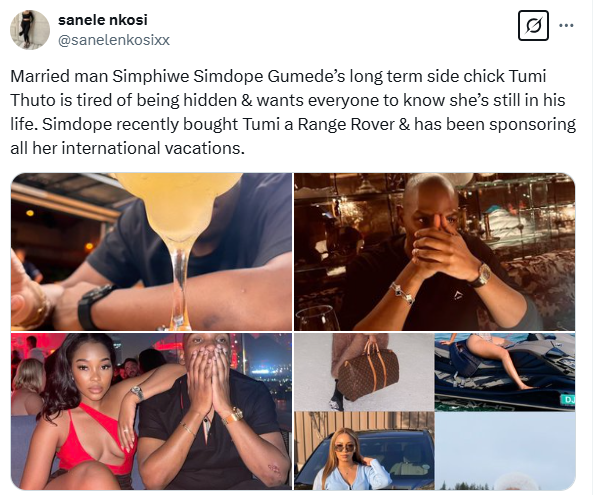Open the @sanelenkosixx handle link

(x=114, y=40)
